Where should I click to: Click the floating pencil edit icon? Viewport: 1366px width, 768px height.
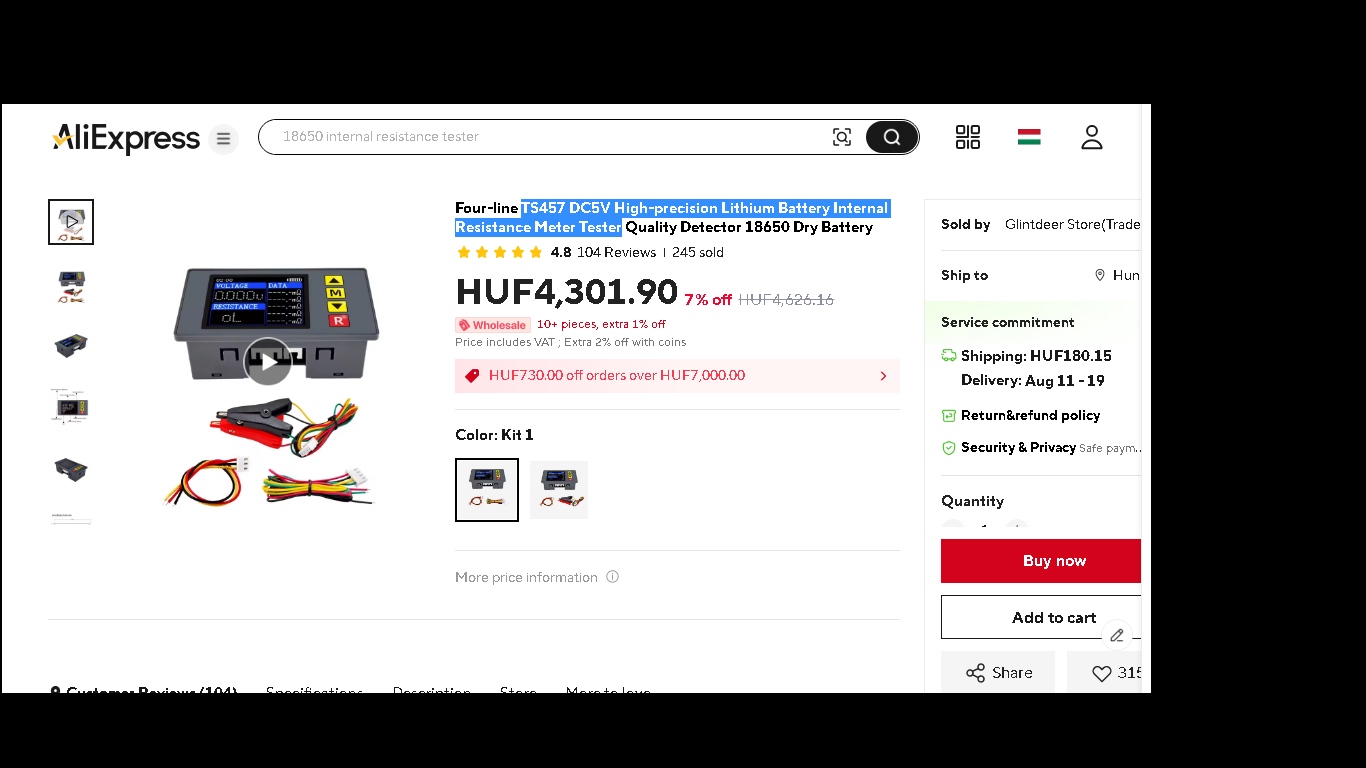[x=1117, y=635]
